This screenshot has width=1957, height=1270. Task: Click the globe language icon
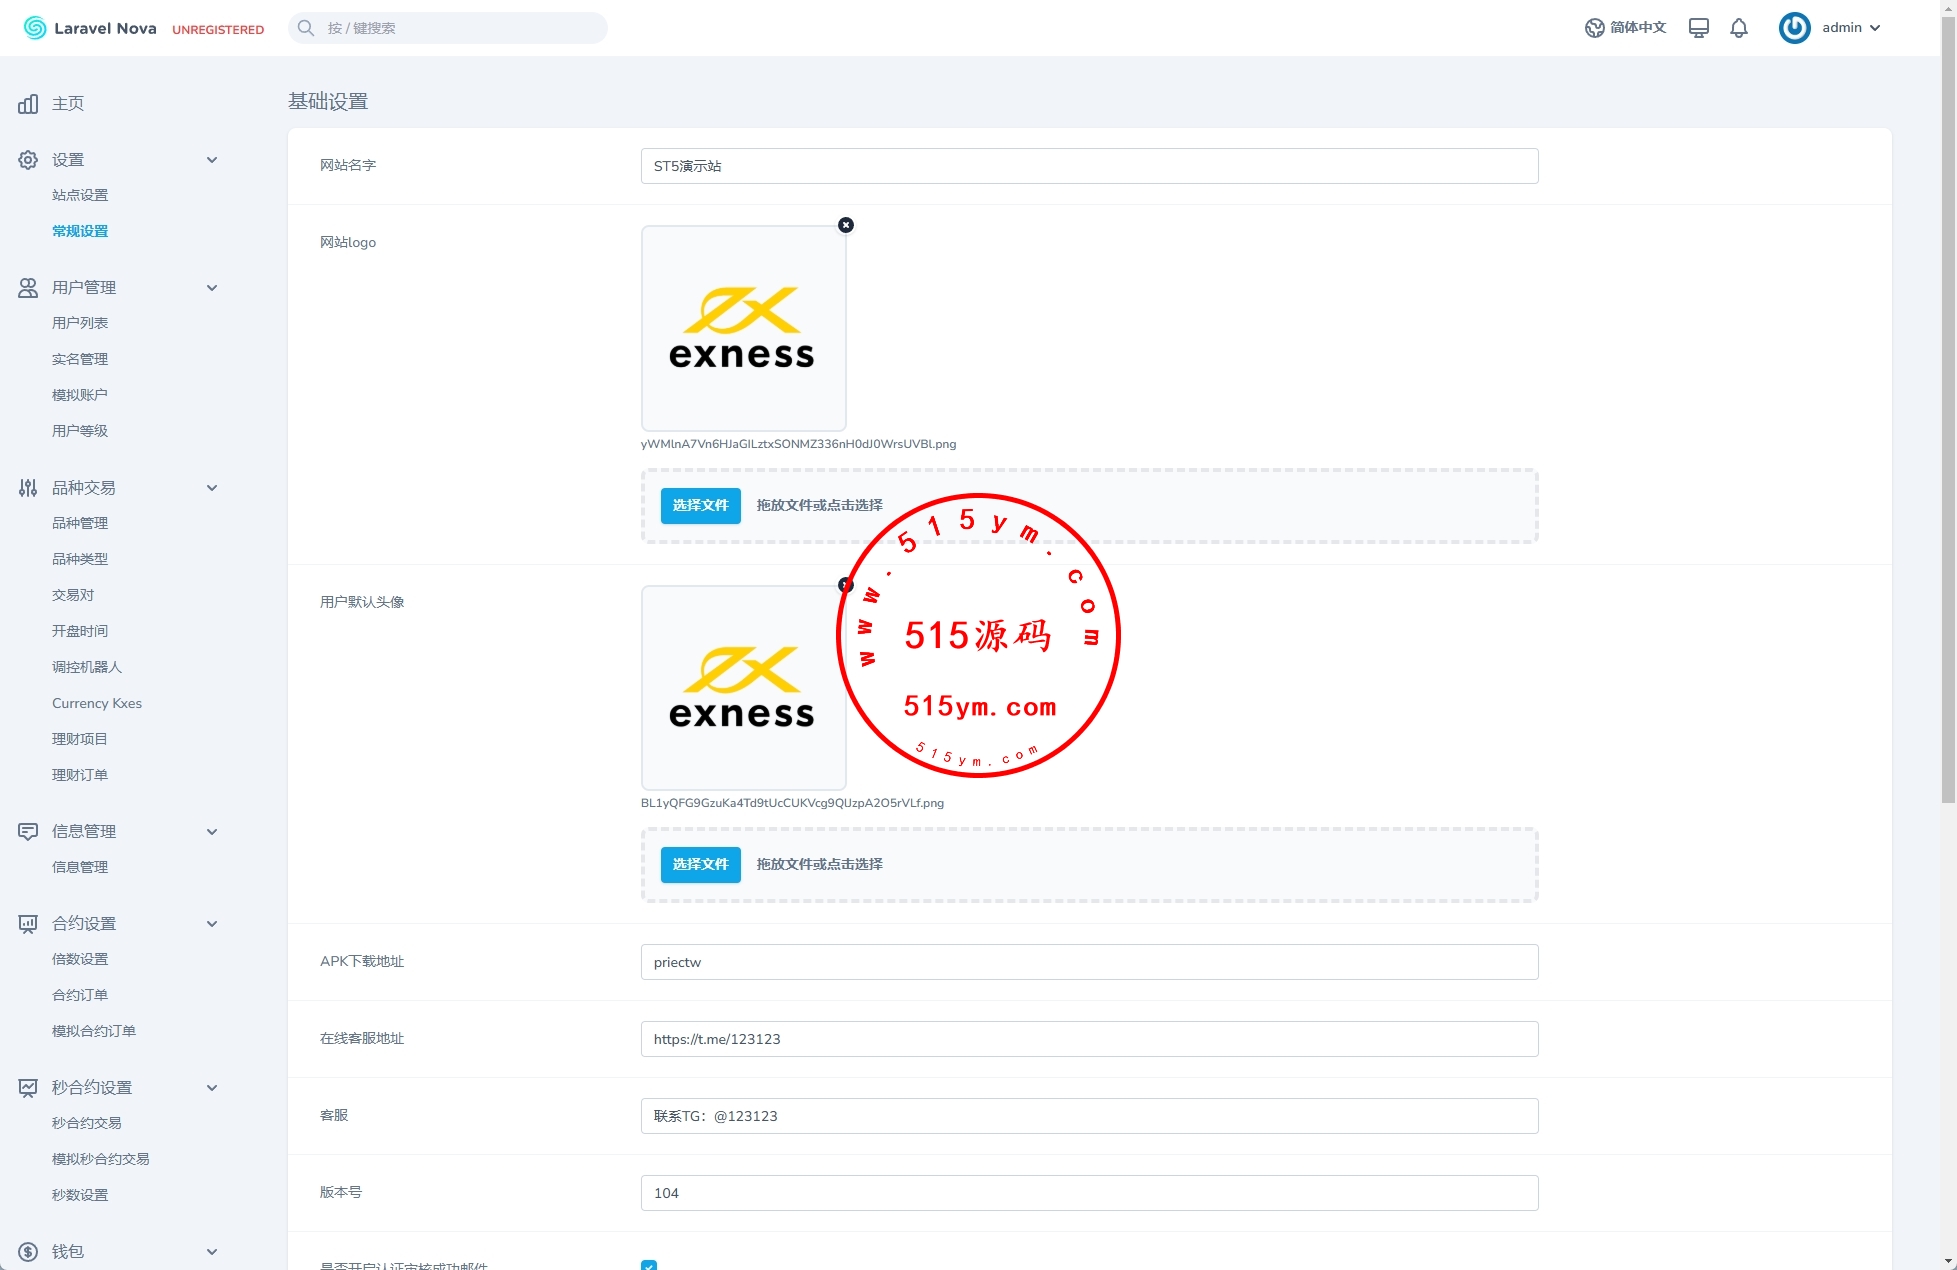point(1594,28)
